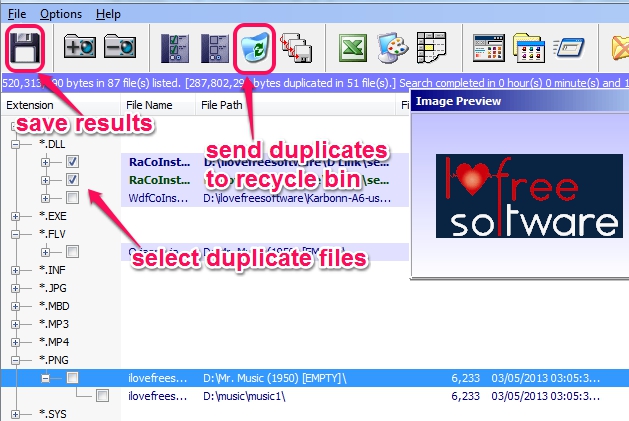Open the Help menu
Screen dimensions: 629x421
coord(108,14)
